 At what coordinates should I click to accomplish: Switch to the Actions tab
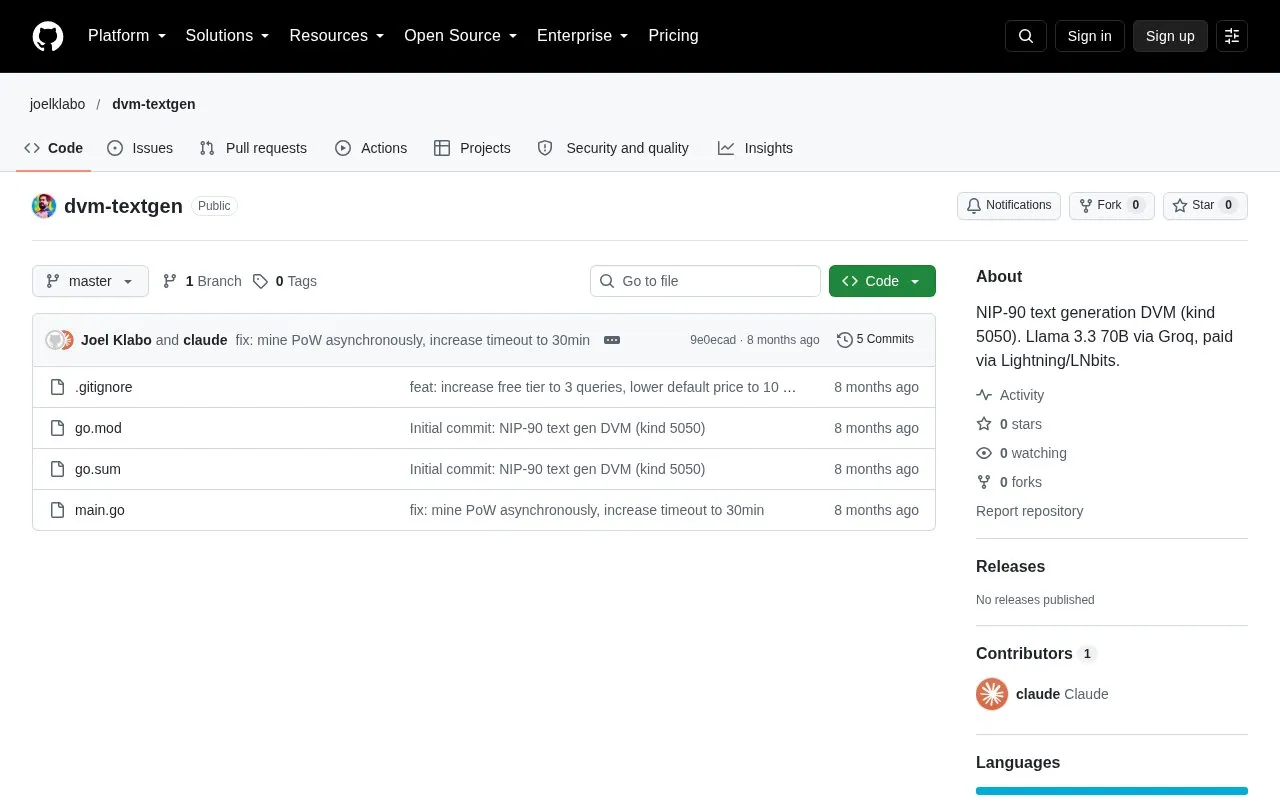click(371, 148)
